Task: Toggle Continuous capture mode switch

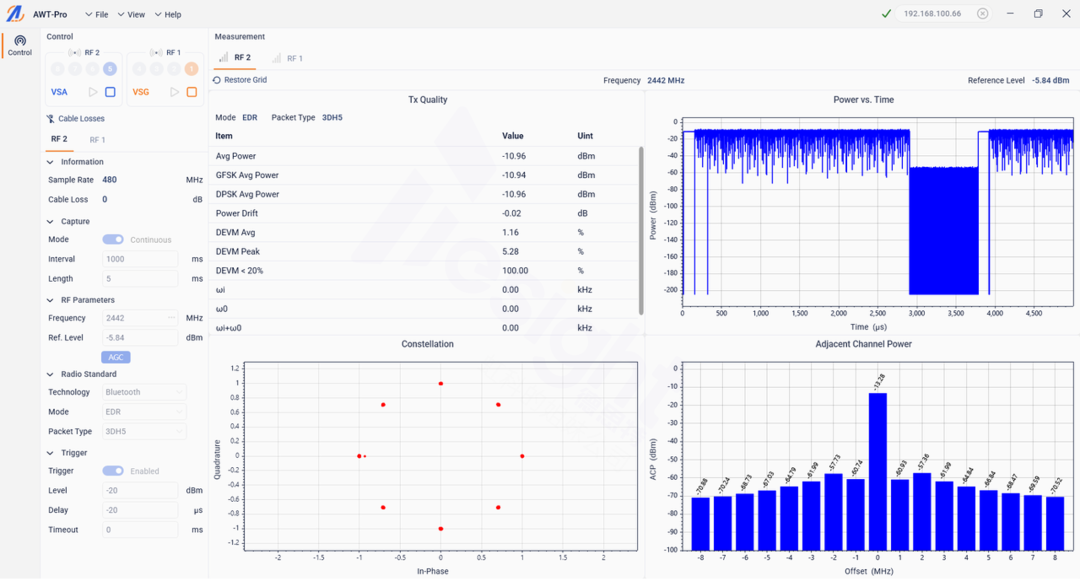Action: pos(113,240)
